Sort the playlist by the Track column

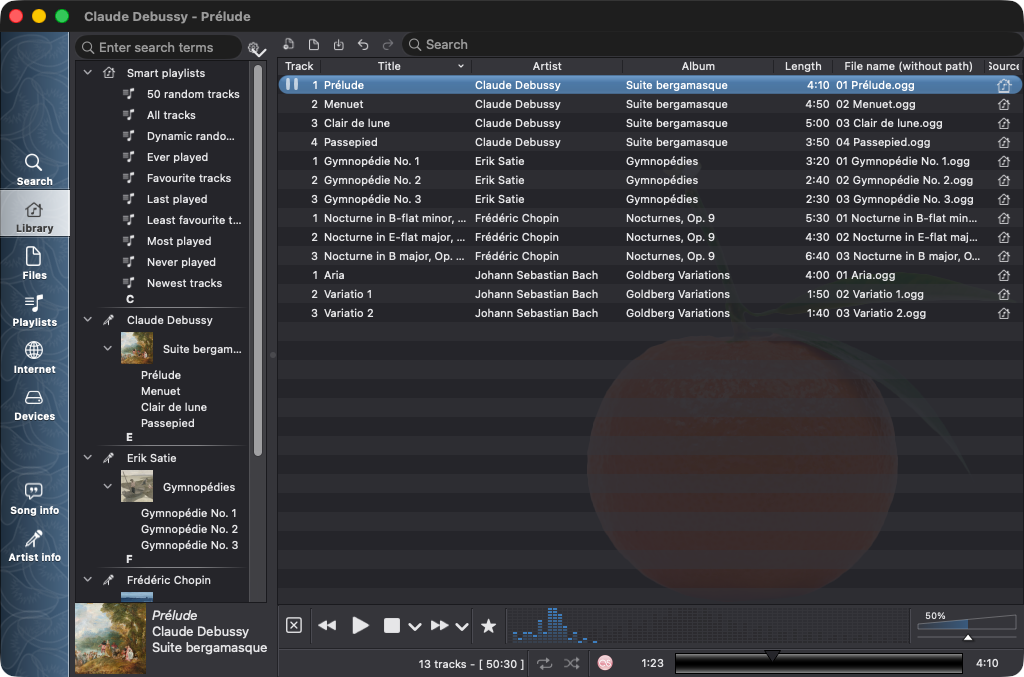click(x=299, y=66)
